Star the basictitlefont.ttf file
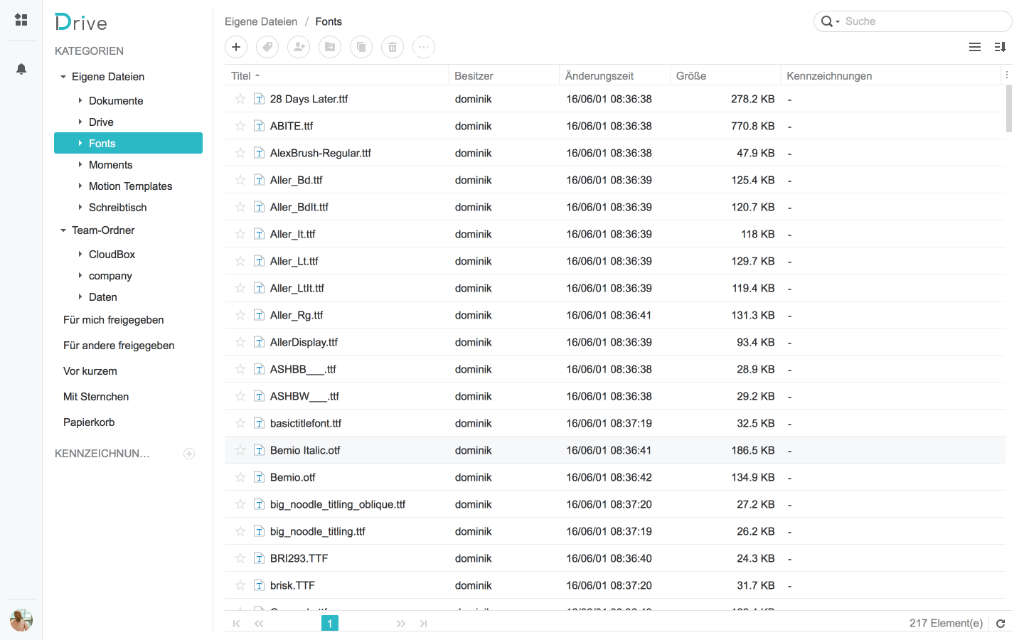1024x640 pixels. tap(240, 423)
